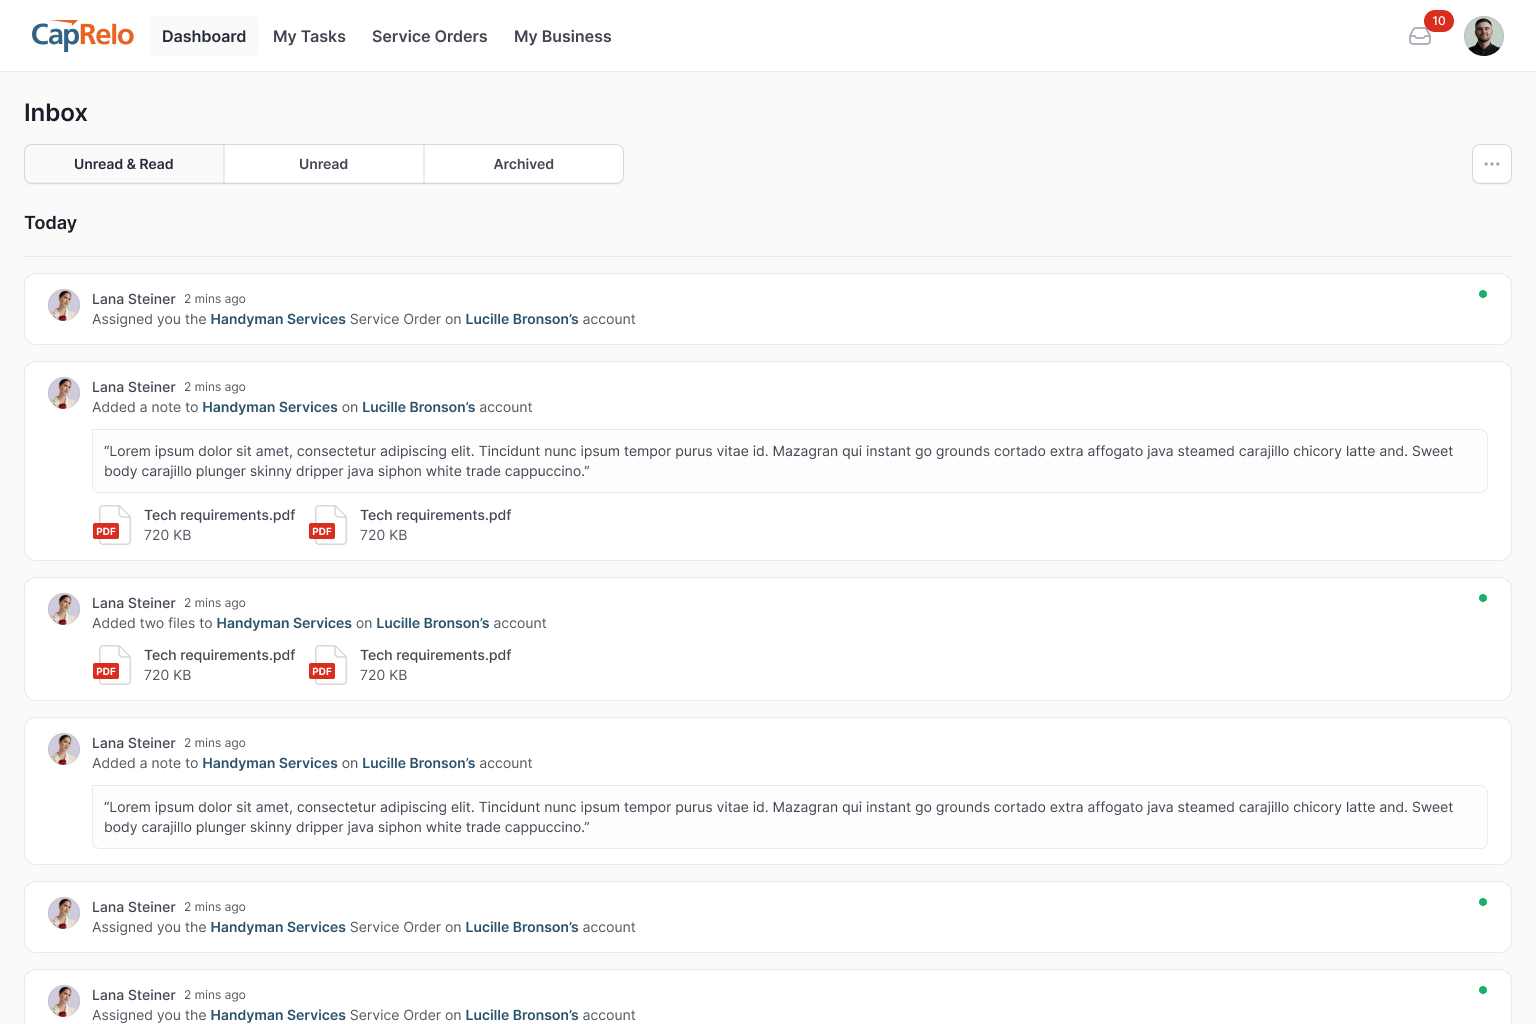
Task: Open first PDF icon in 'Added two files' message
Action: 112,665
